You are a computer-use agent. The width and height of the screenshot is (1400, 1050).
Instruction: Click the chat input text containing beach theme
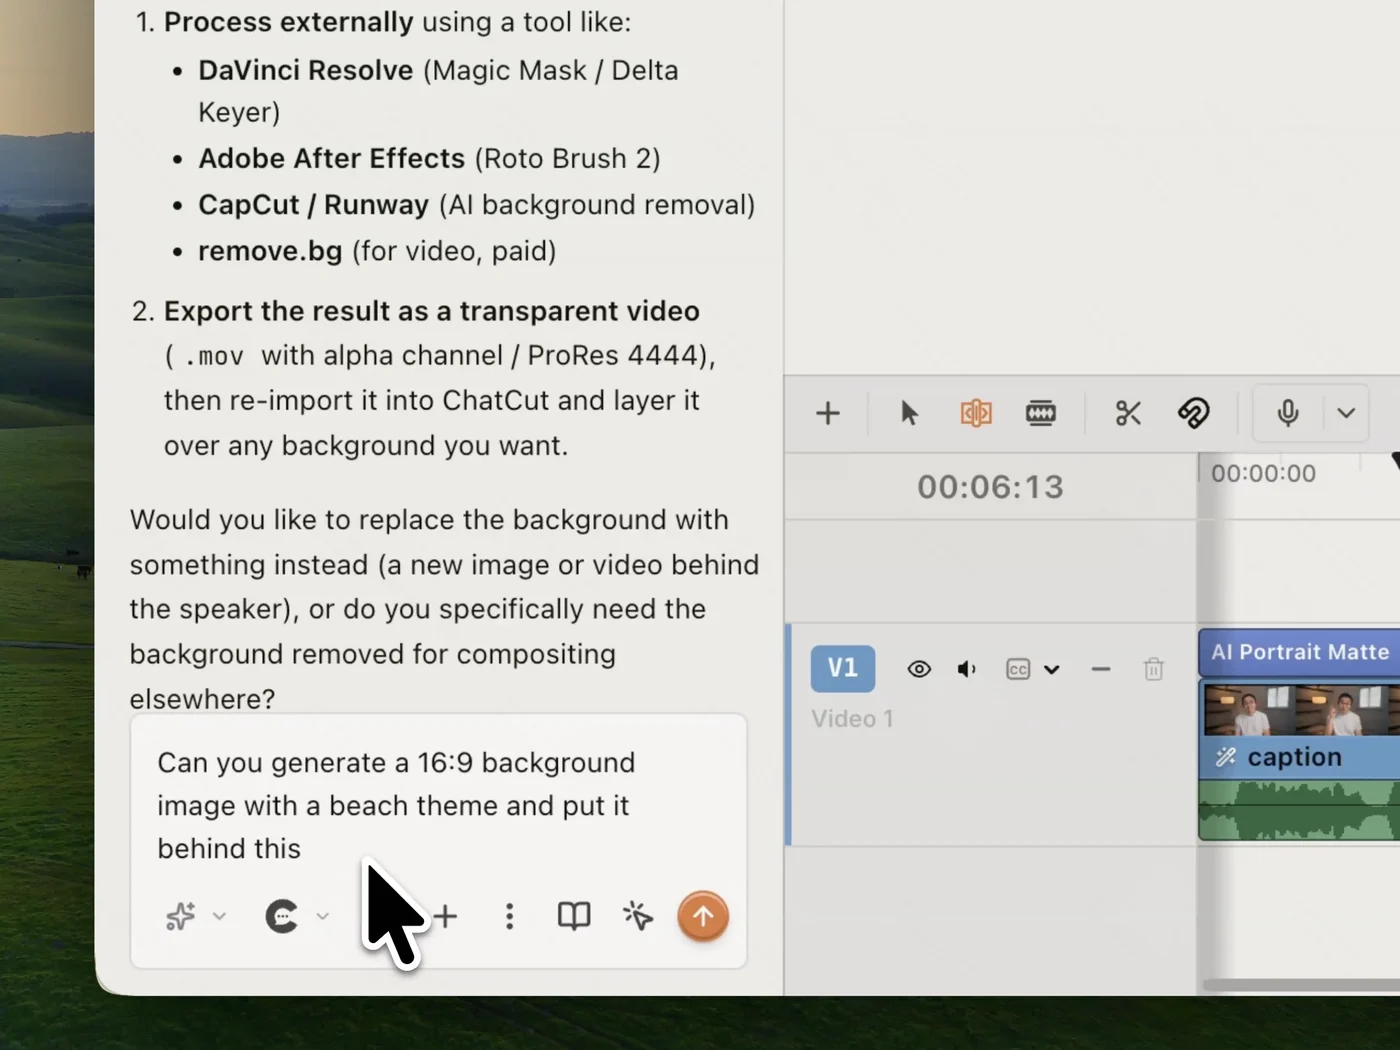(396, 805)
